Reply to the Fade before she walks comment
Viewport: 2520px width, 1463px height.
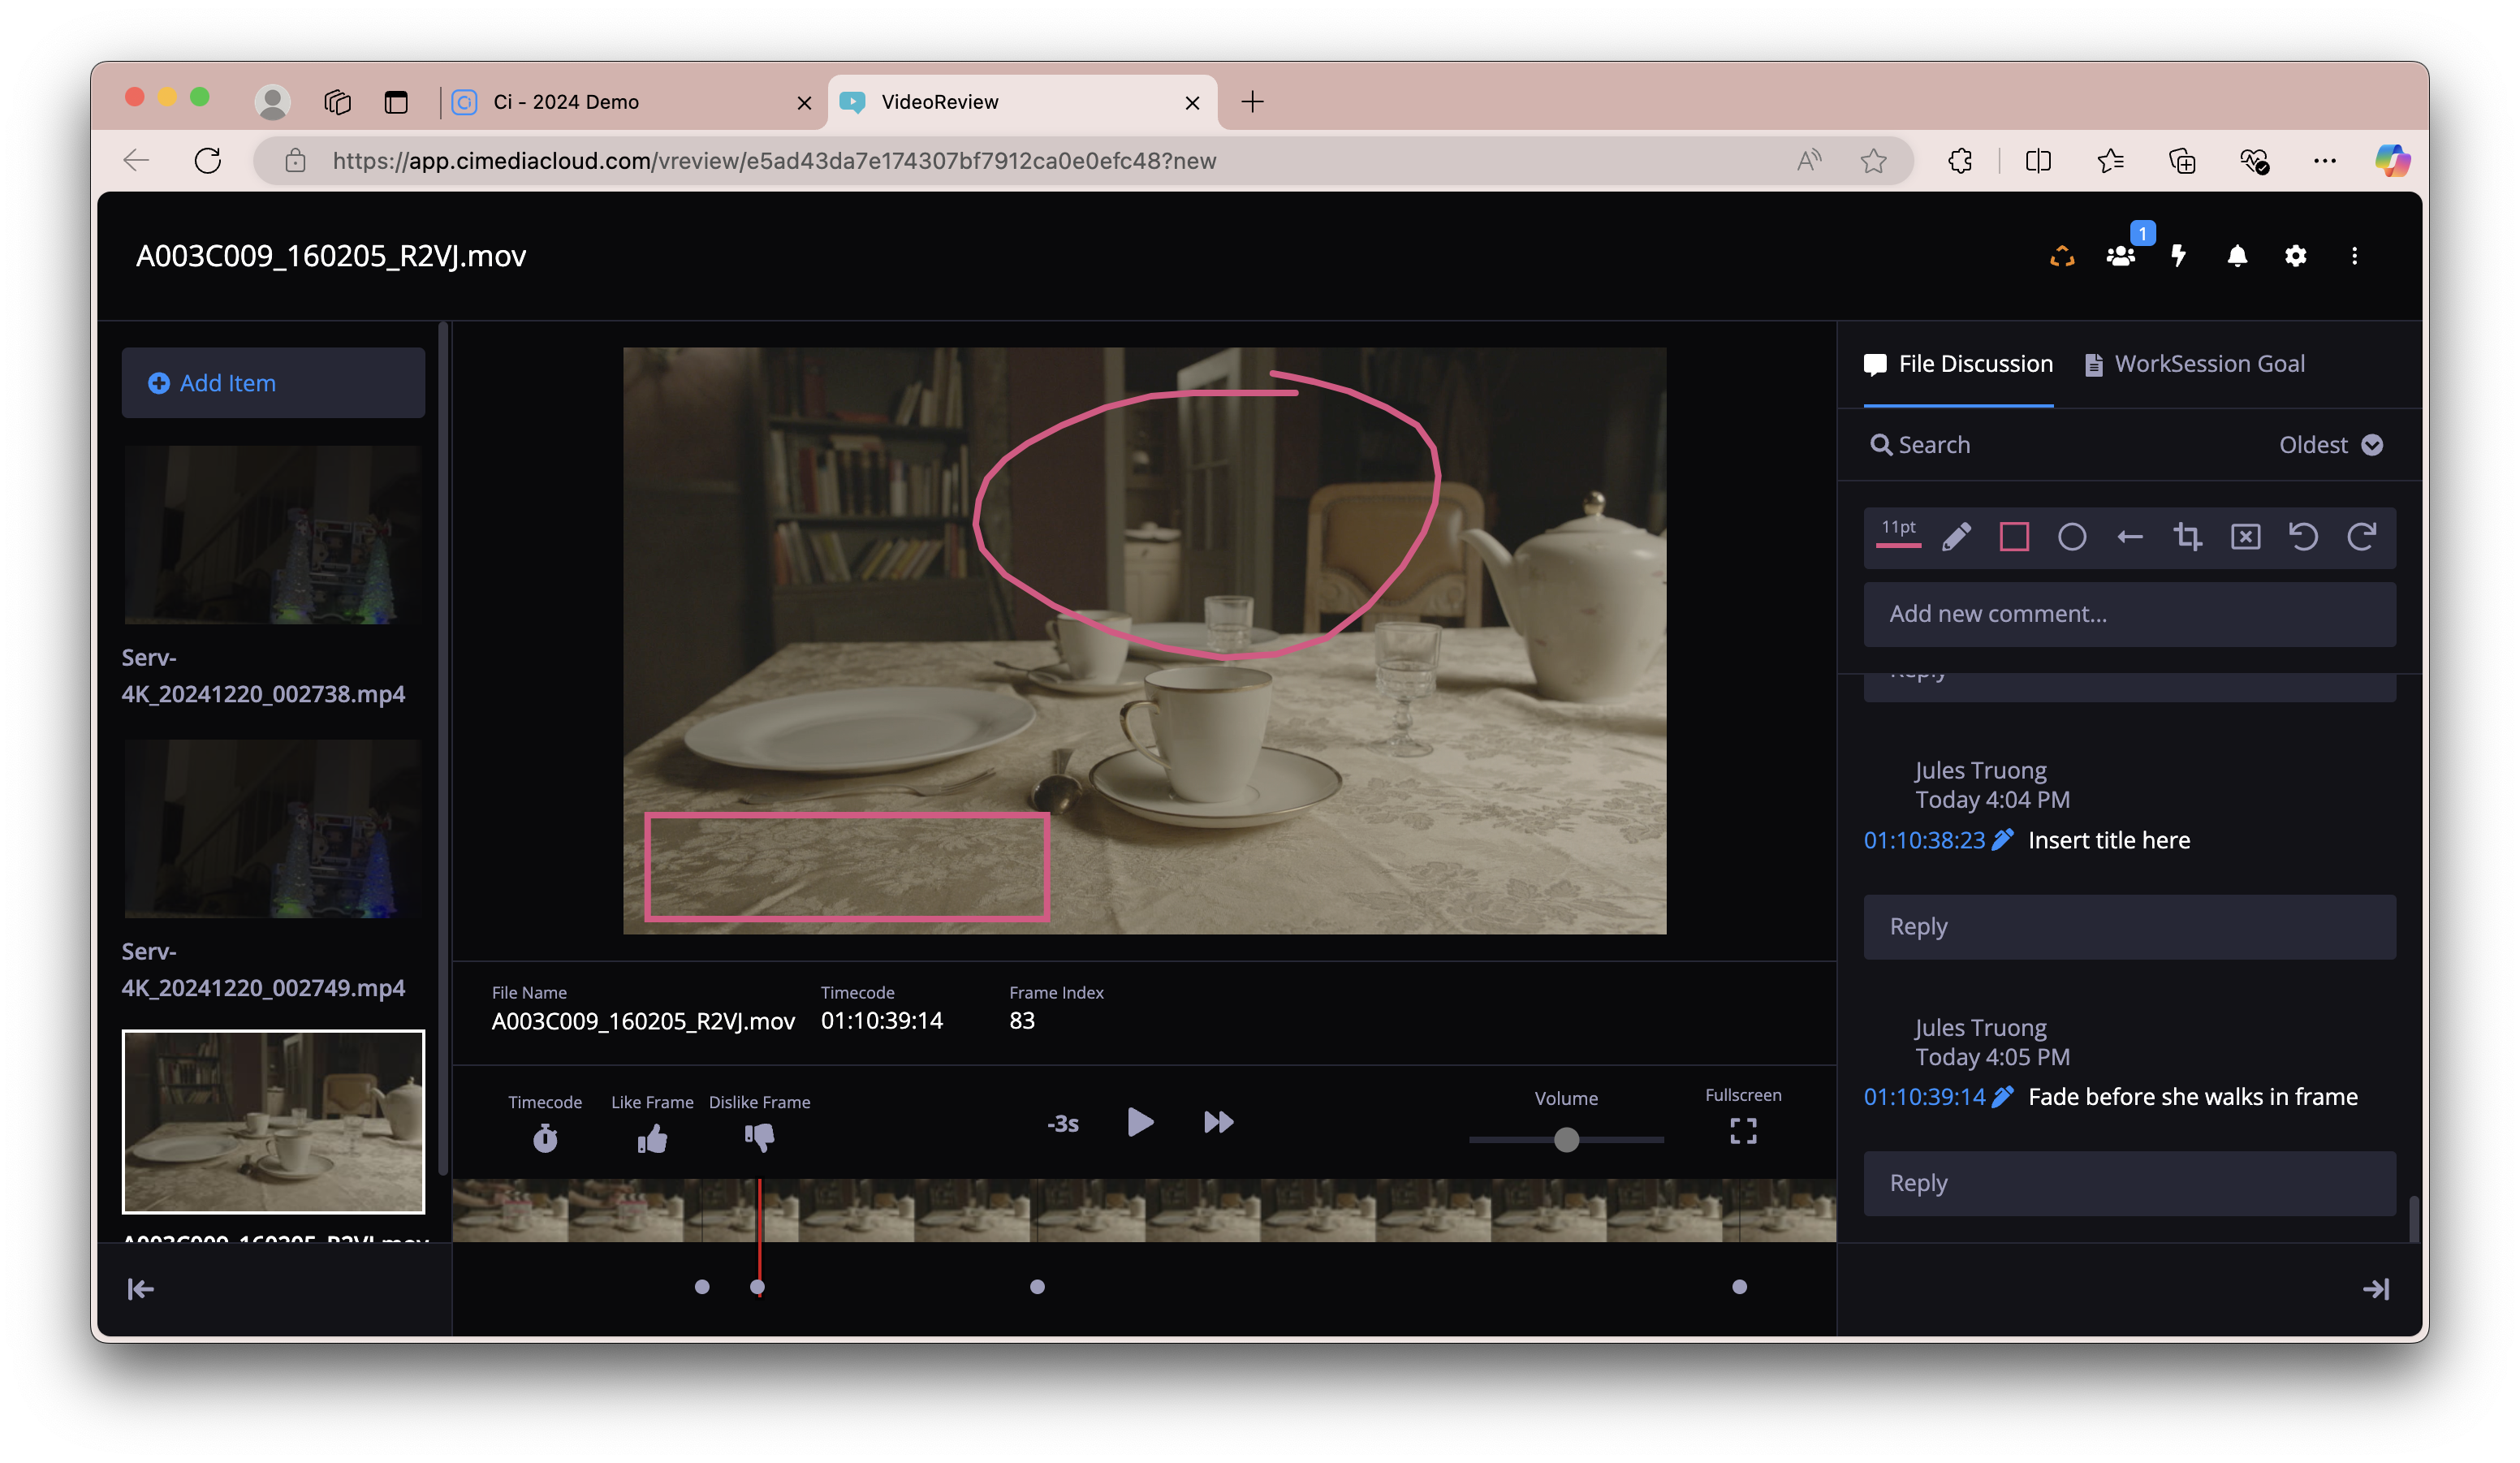[x=2129, y=1183]
